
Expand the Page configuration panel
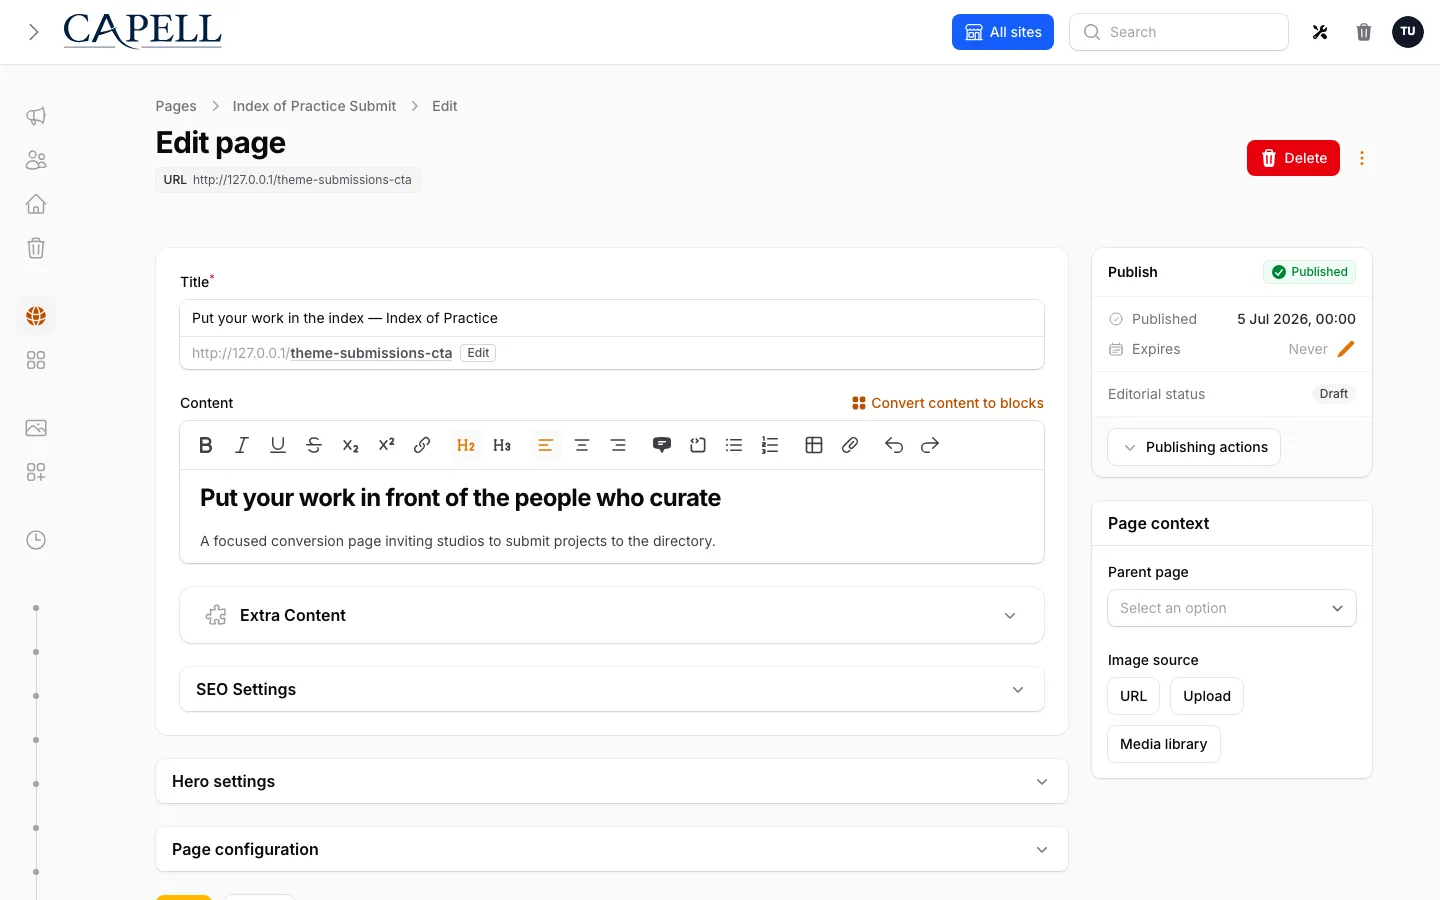pyautogui.click(x=612, y=849)
